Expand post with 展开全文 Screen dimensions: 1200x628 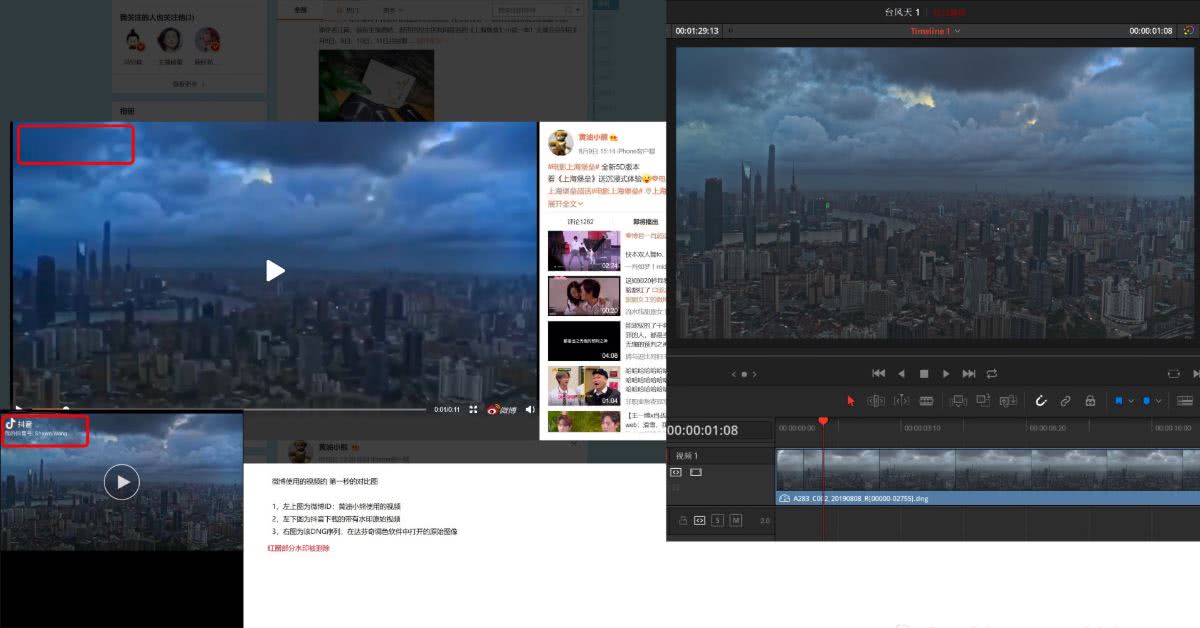point(565,203)
